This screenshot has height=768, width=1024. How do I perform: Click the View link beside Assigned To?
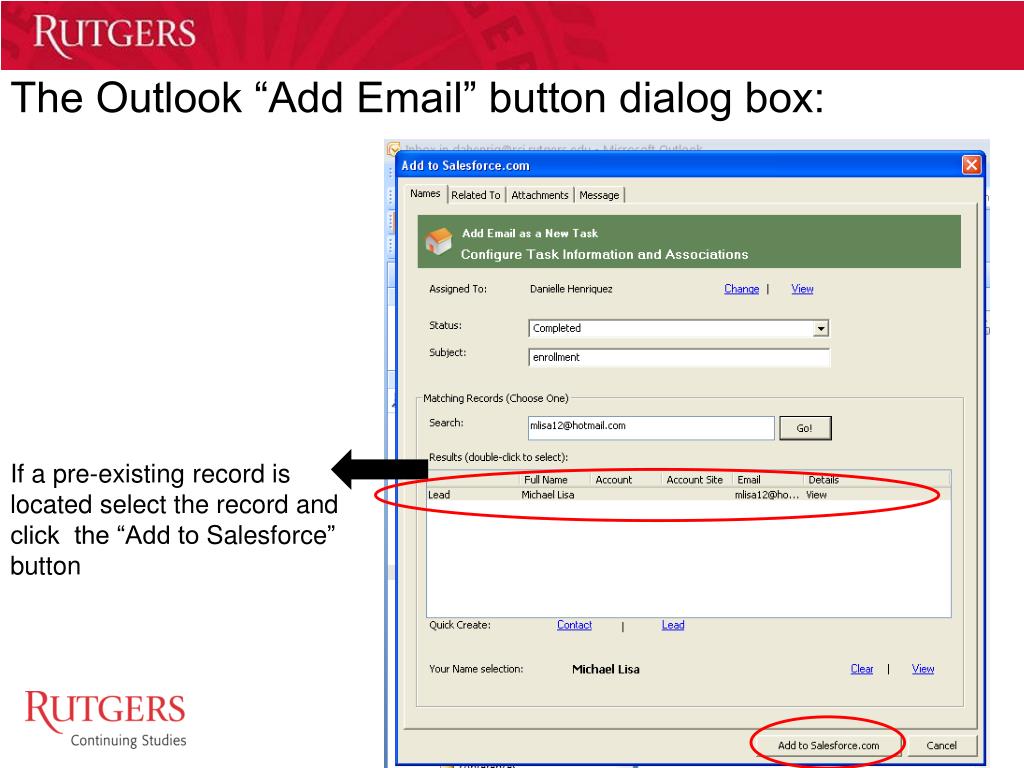(x=802, y=289)
